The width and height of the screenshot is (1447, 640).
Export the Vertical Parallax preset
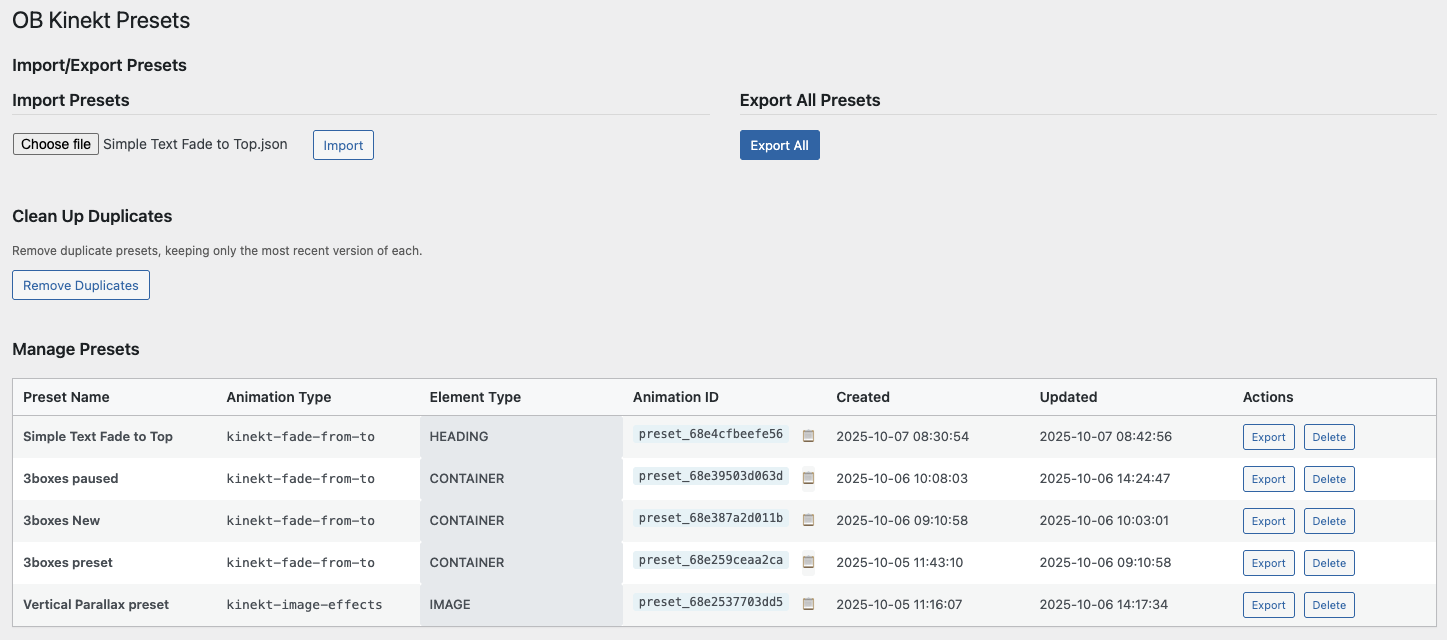1268,605
